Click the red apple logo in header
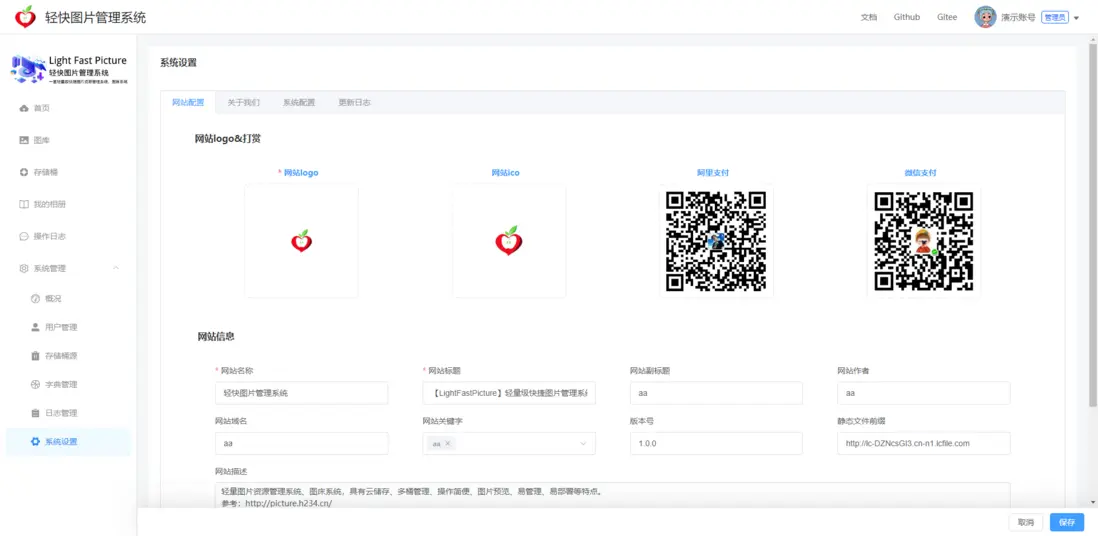 pyautogui.click(x=25, y=16)
